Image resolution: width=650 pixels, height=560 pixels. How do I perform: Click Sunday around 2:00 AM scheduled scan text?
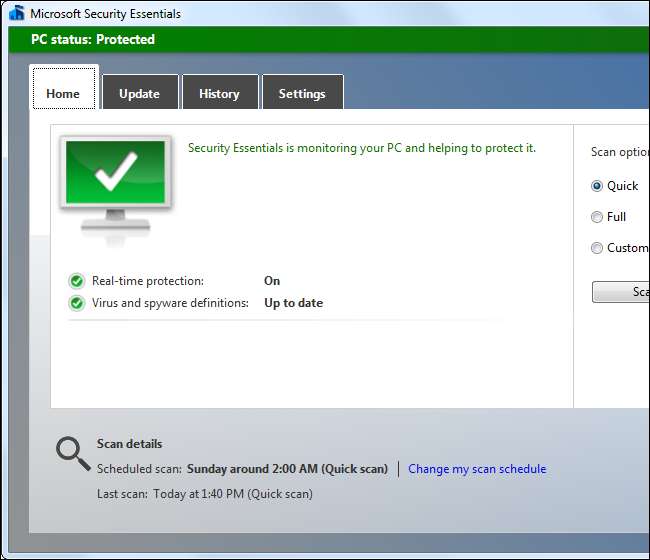click(287, 469)
